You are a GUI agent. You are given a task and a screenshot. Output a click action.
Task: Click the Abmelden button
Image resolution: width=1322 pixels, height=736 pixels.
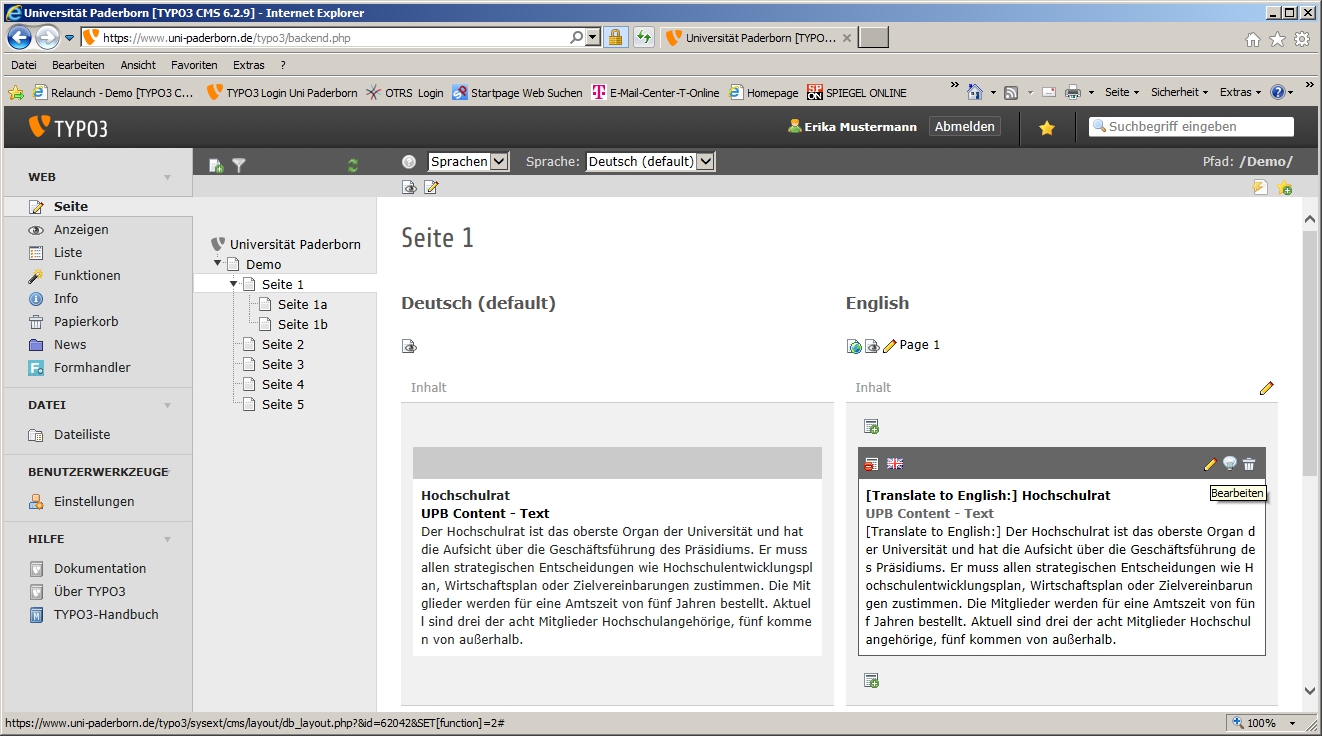pyautogui.click(x=964, y=127)
